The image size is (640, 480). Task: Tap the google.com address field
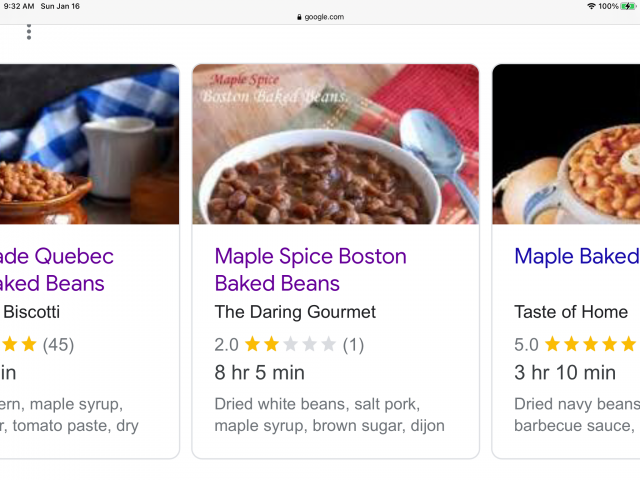click(x=320, y=17)
